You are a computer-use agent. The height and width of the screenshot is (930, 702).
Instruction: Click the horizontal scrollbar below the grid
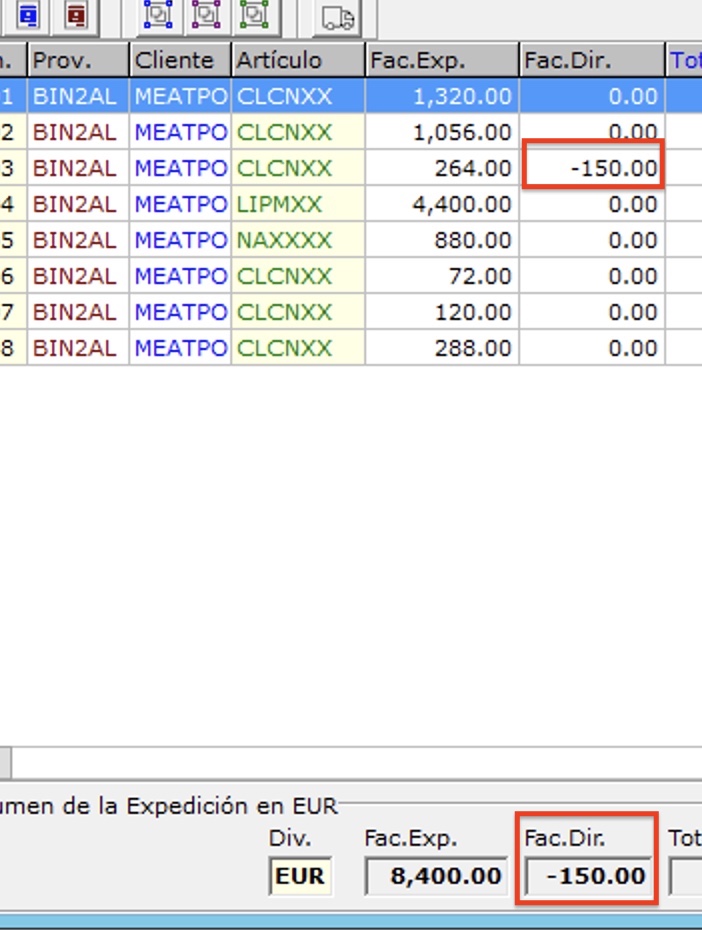[x=350, y=763]
